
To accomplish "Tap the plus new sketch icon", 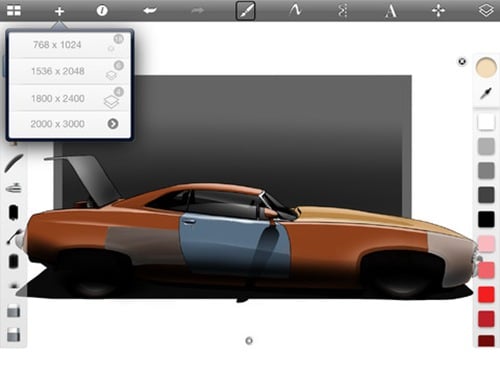I will pos(59,11).
